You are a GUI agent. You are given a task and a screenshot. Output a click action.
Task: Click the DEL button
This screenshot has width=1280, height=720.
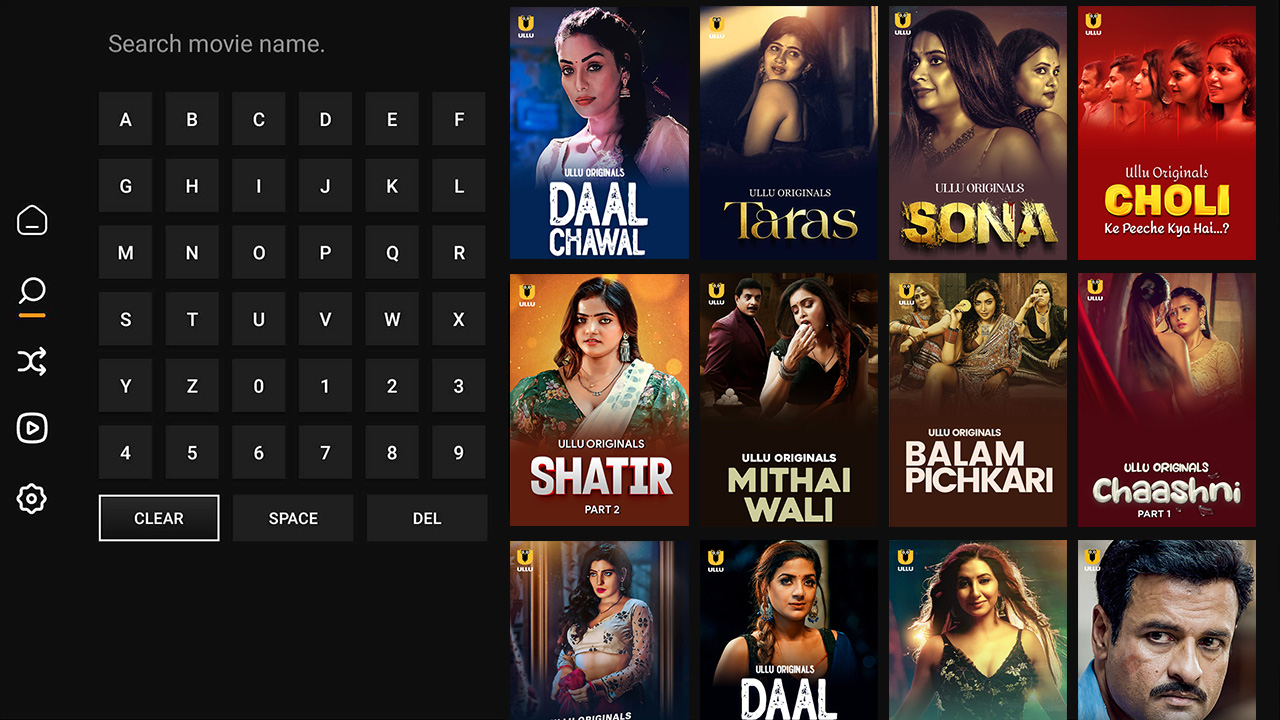click(x=427, y=518)
